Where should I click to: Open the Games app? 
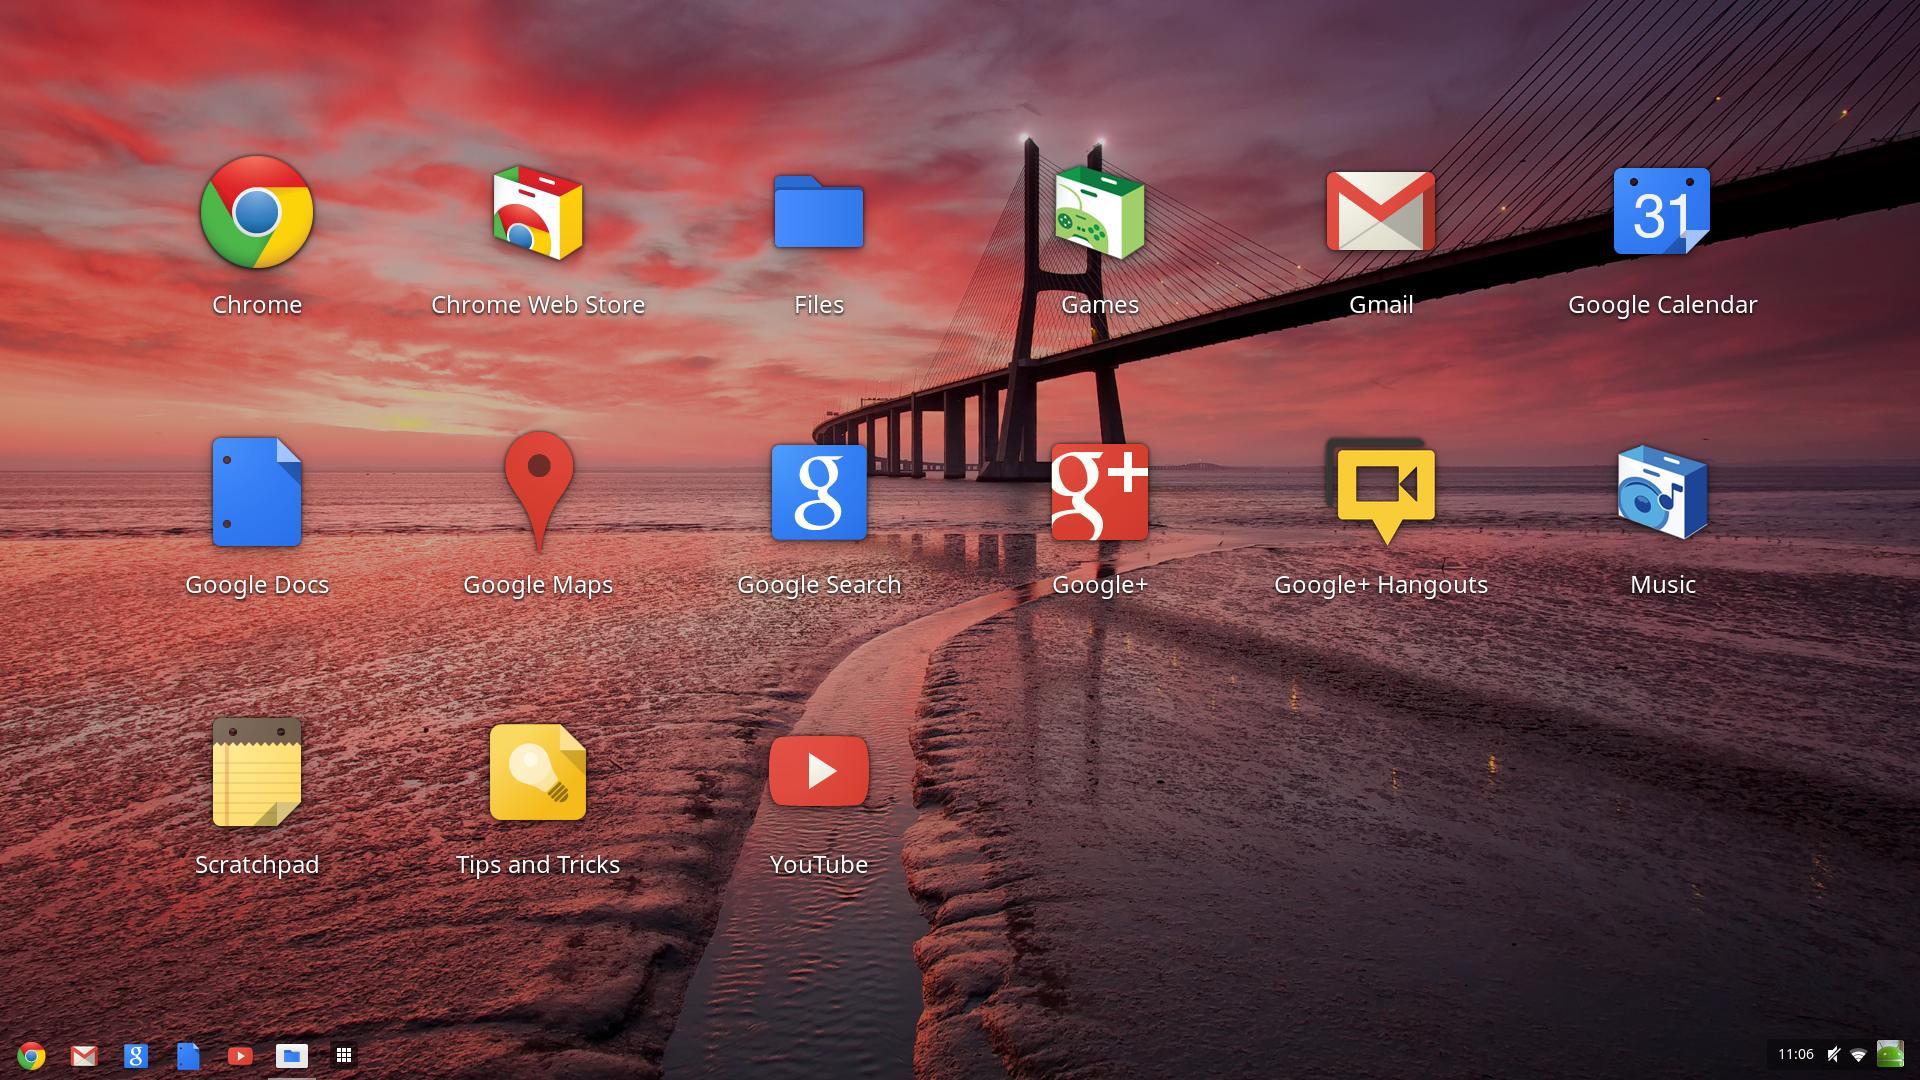(x=1098, y=215)
